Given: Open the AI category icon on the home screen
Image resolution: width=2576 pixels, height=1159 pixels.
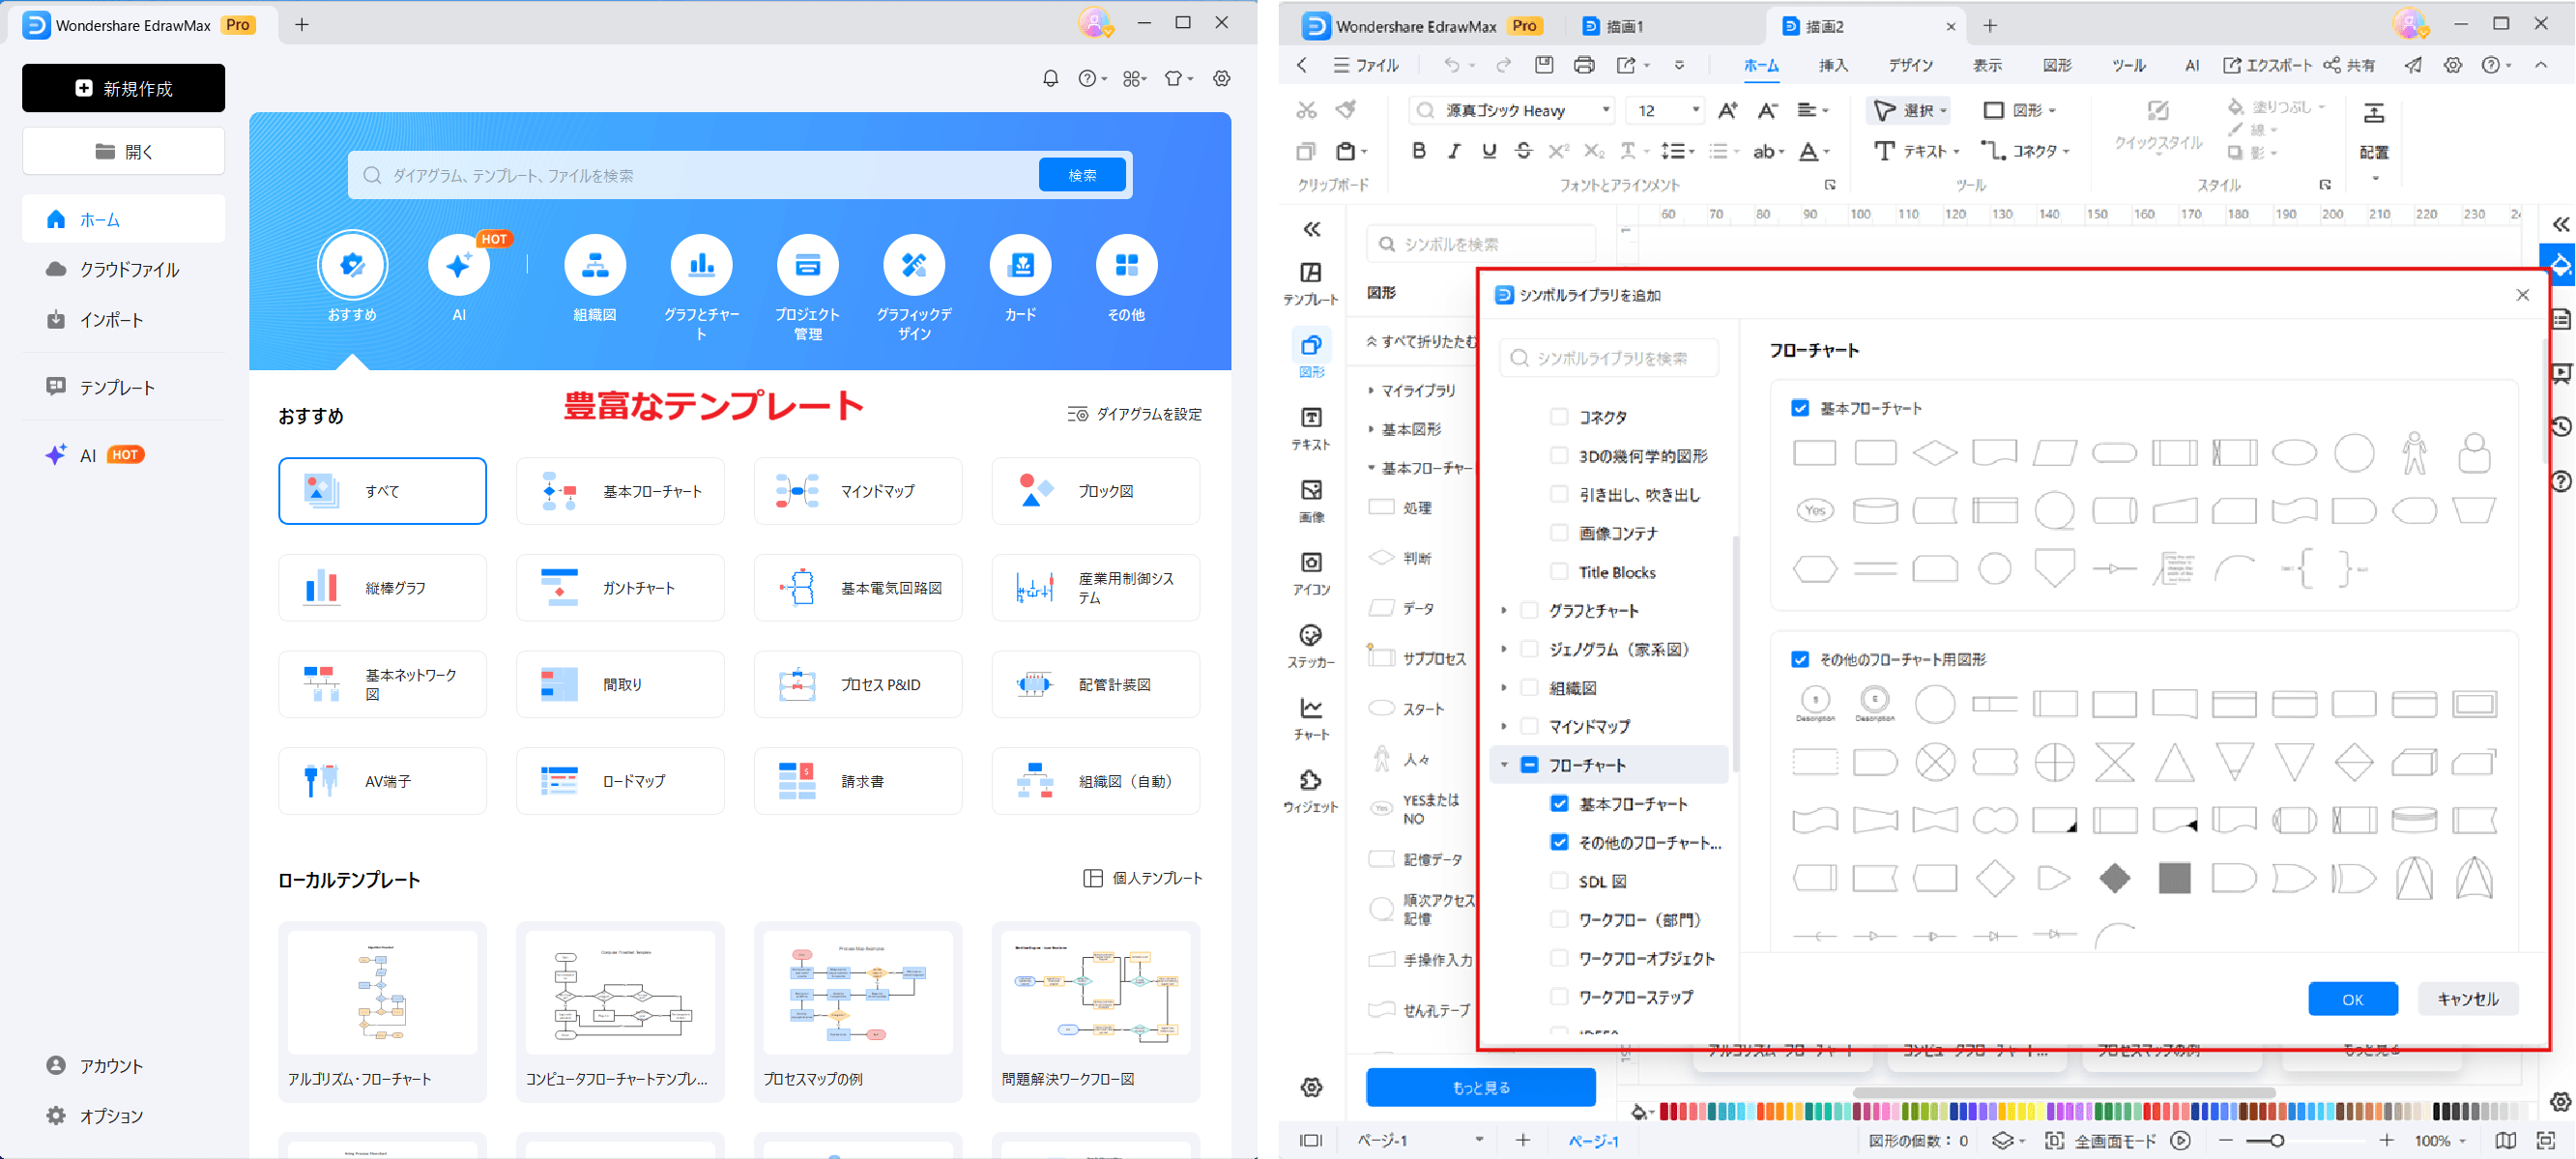Looking at the screenshot, I should [x=459, y=266].
